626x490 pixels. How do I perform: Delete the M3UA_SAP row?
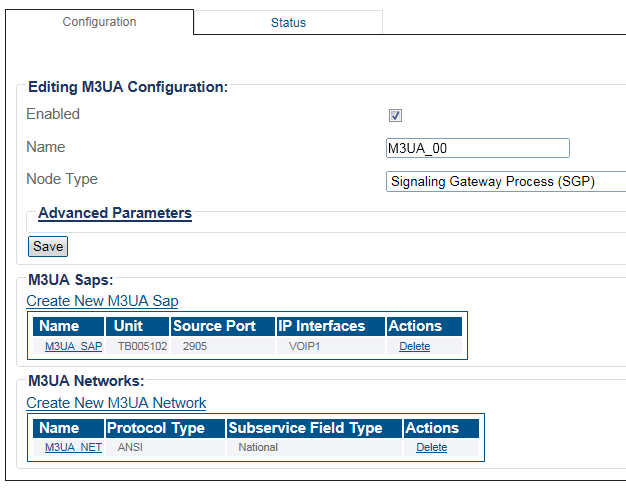coord(414,346)
